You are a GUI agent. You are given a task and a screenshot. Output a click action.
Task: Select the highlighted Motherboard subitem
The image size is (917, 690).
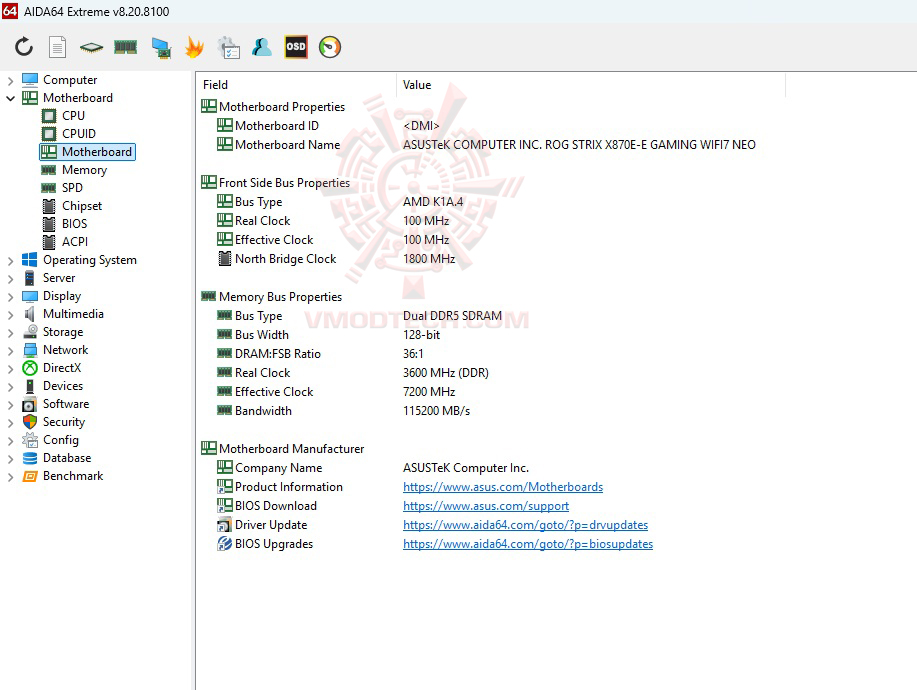coord(88,152)
